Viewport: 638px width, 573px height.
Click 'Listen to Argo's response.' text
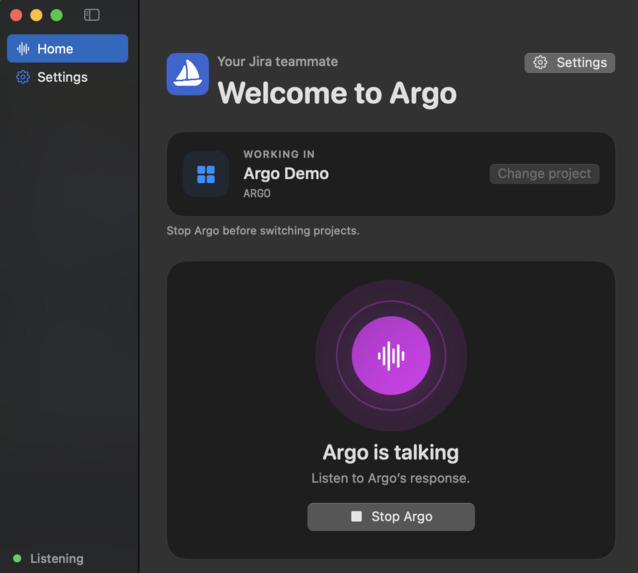(x=391, y=478)
